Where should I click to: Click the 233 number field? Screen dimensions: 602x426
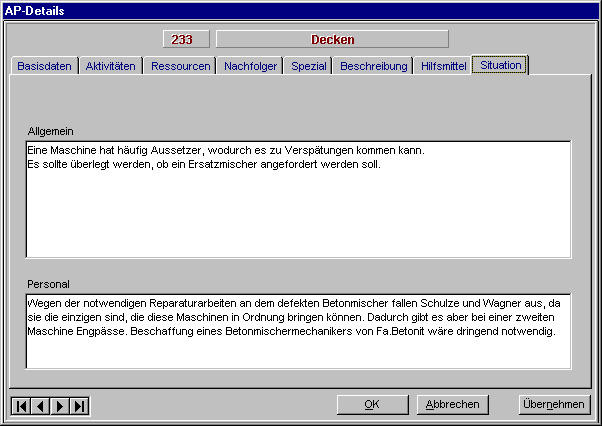(x=185, y=40)
